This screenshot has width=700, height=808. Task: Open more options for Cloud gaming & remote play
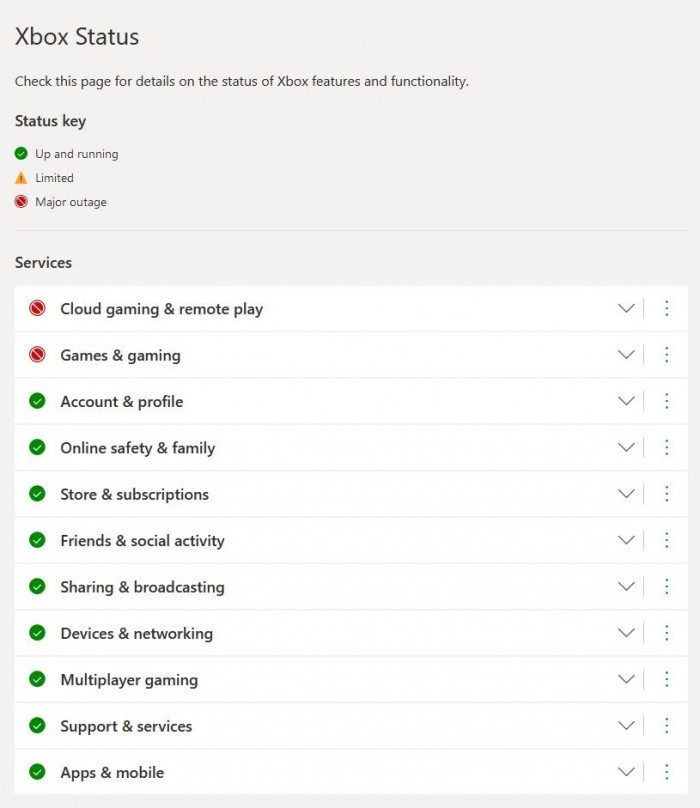(x=667, y=309)
